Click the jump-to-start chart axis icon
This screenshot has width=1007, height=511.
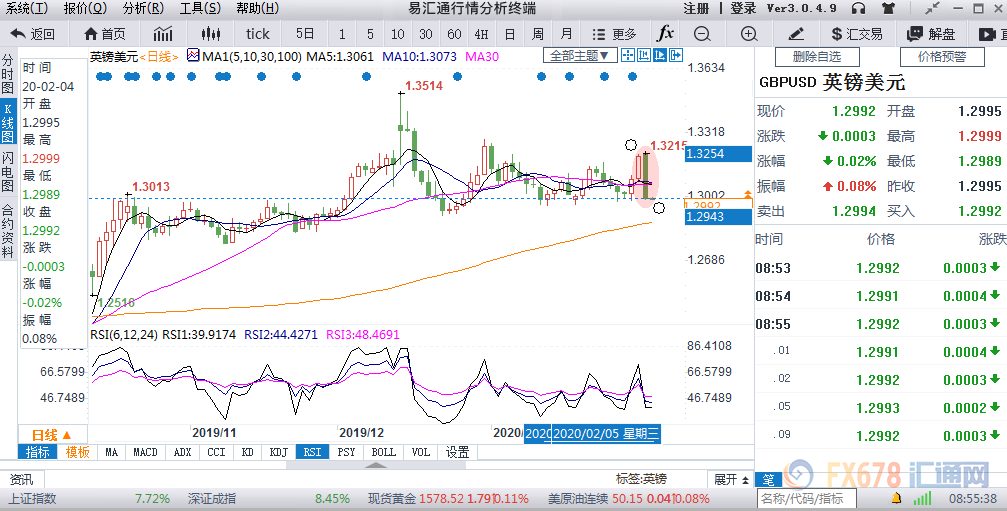pyautogui.click(x=644, y=56)
